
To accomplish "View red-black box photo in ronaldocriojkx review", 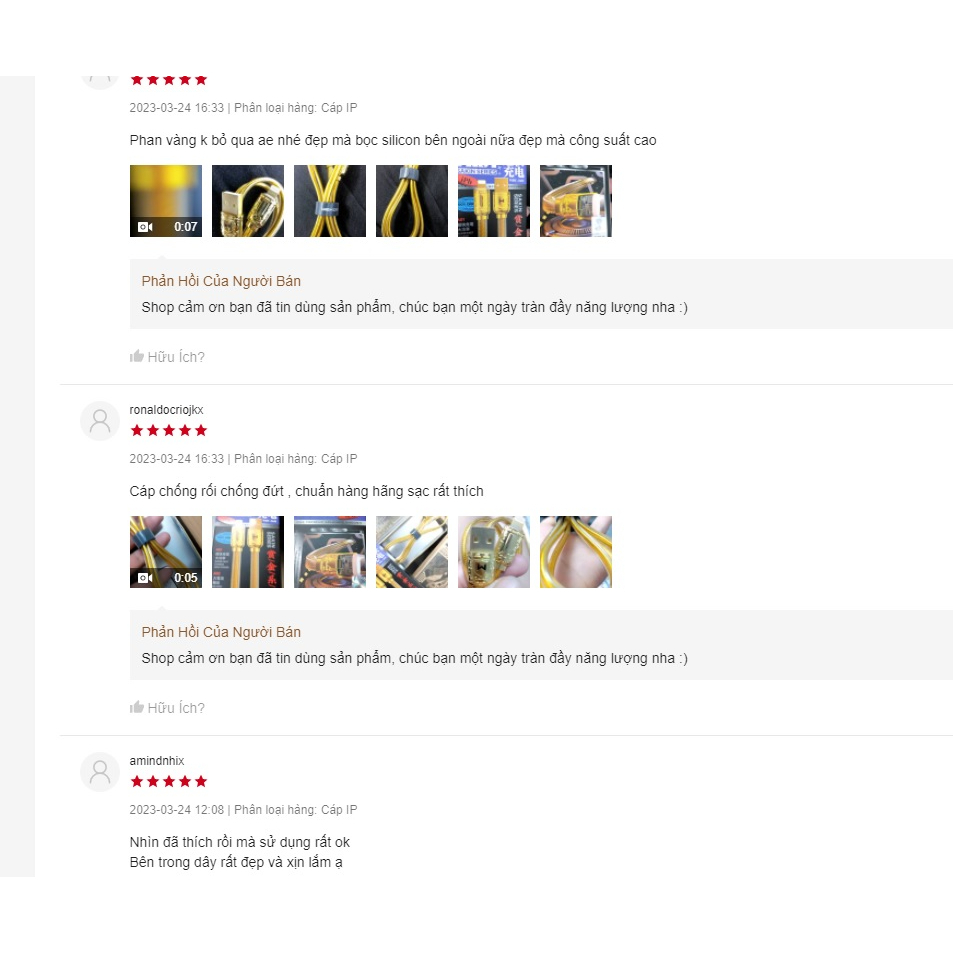I will click(248, 552).
